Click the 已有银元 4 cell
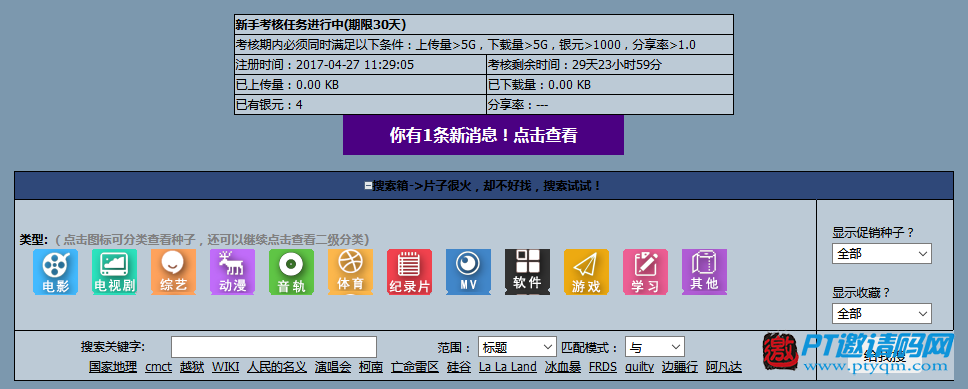The height and width of the screenshot is (389, 968). (x=361, y=105)
